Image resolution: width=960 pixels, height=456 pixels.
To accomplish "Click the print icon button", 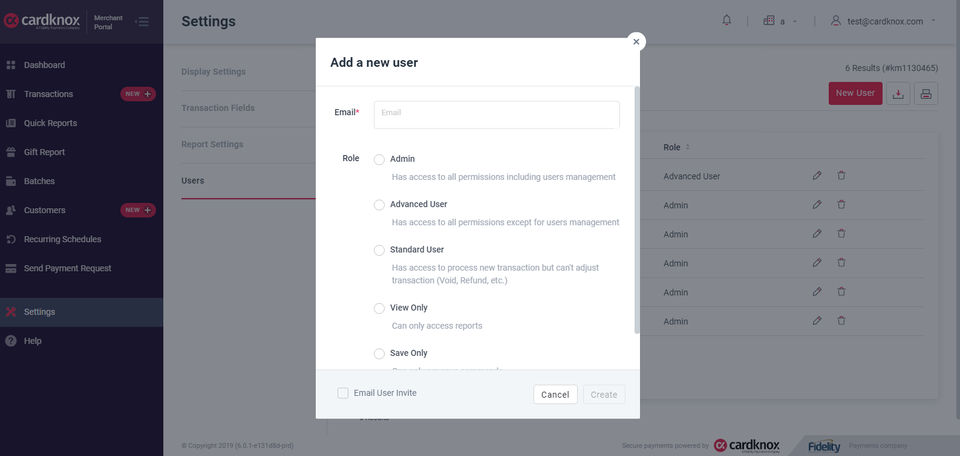I will [926, 94].
